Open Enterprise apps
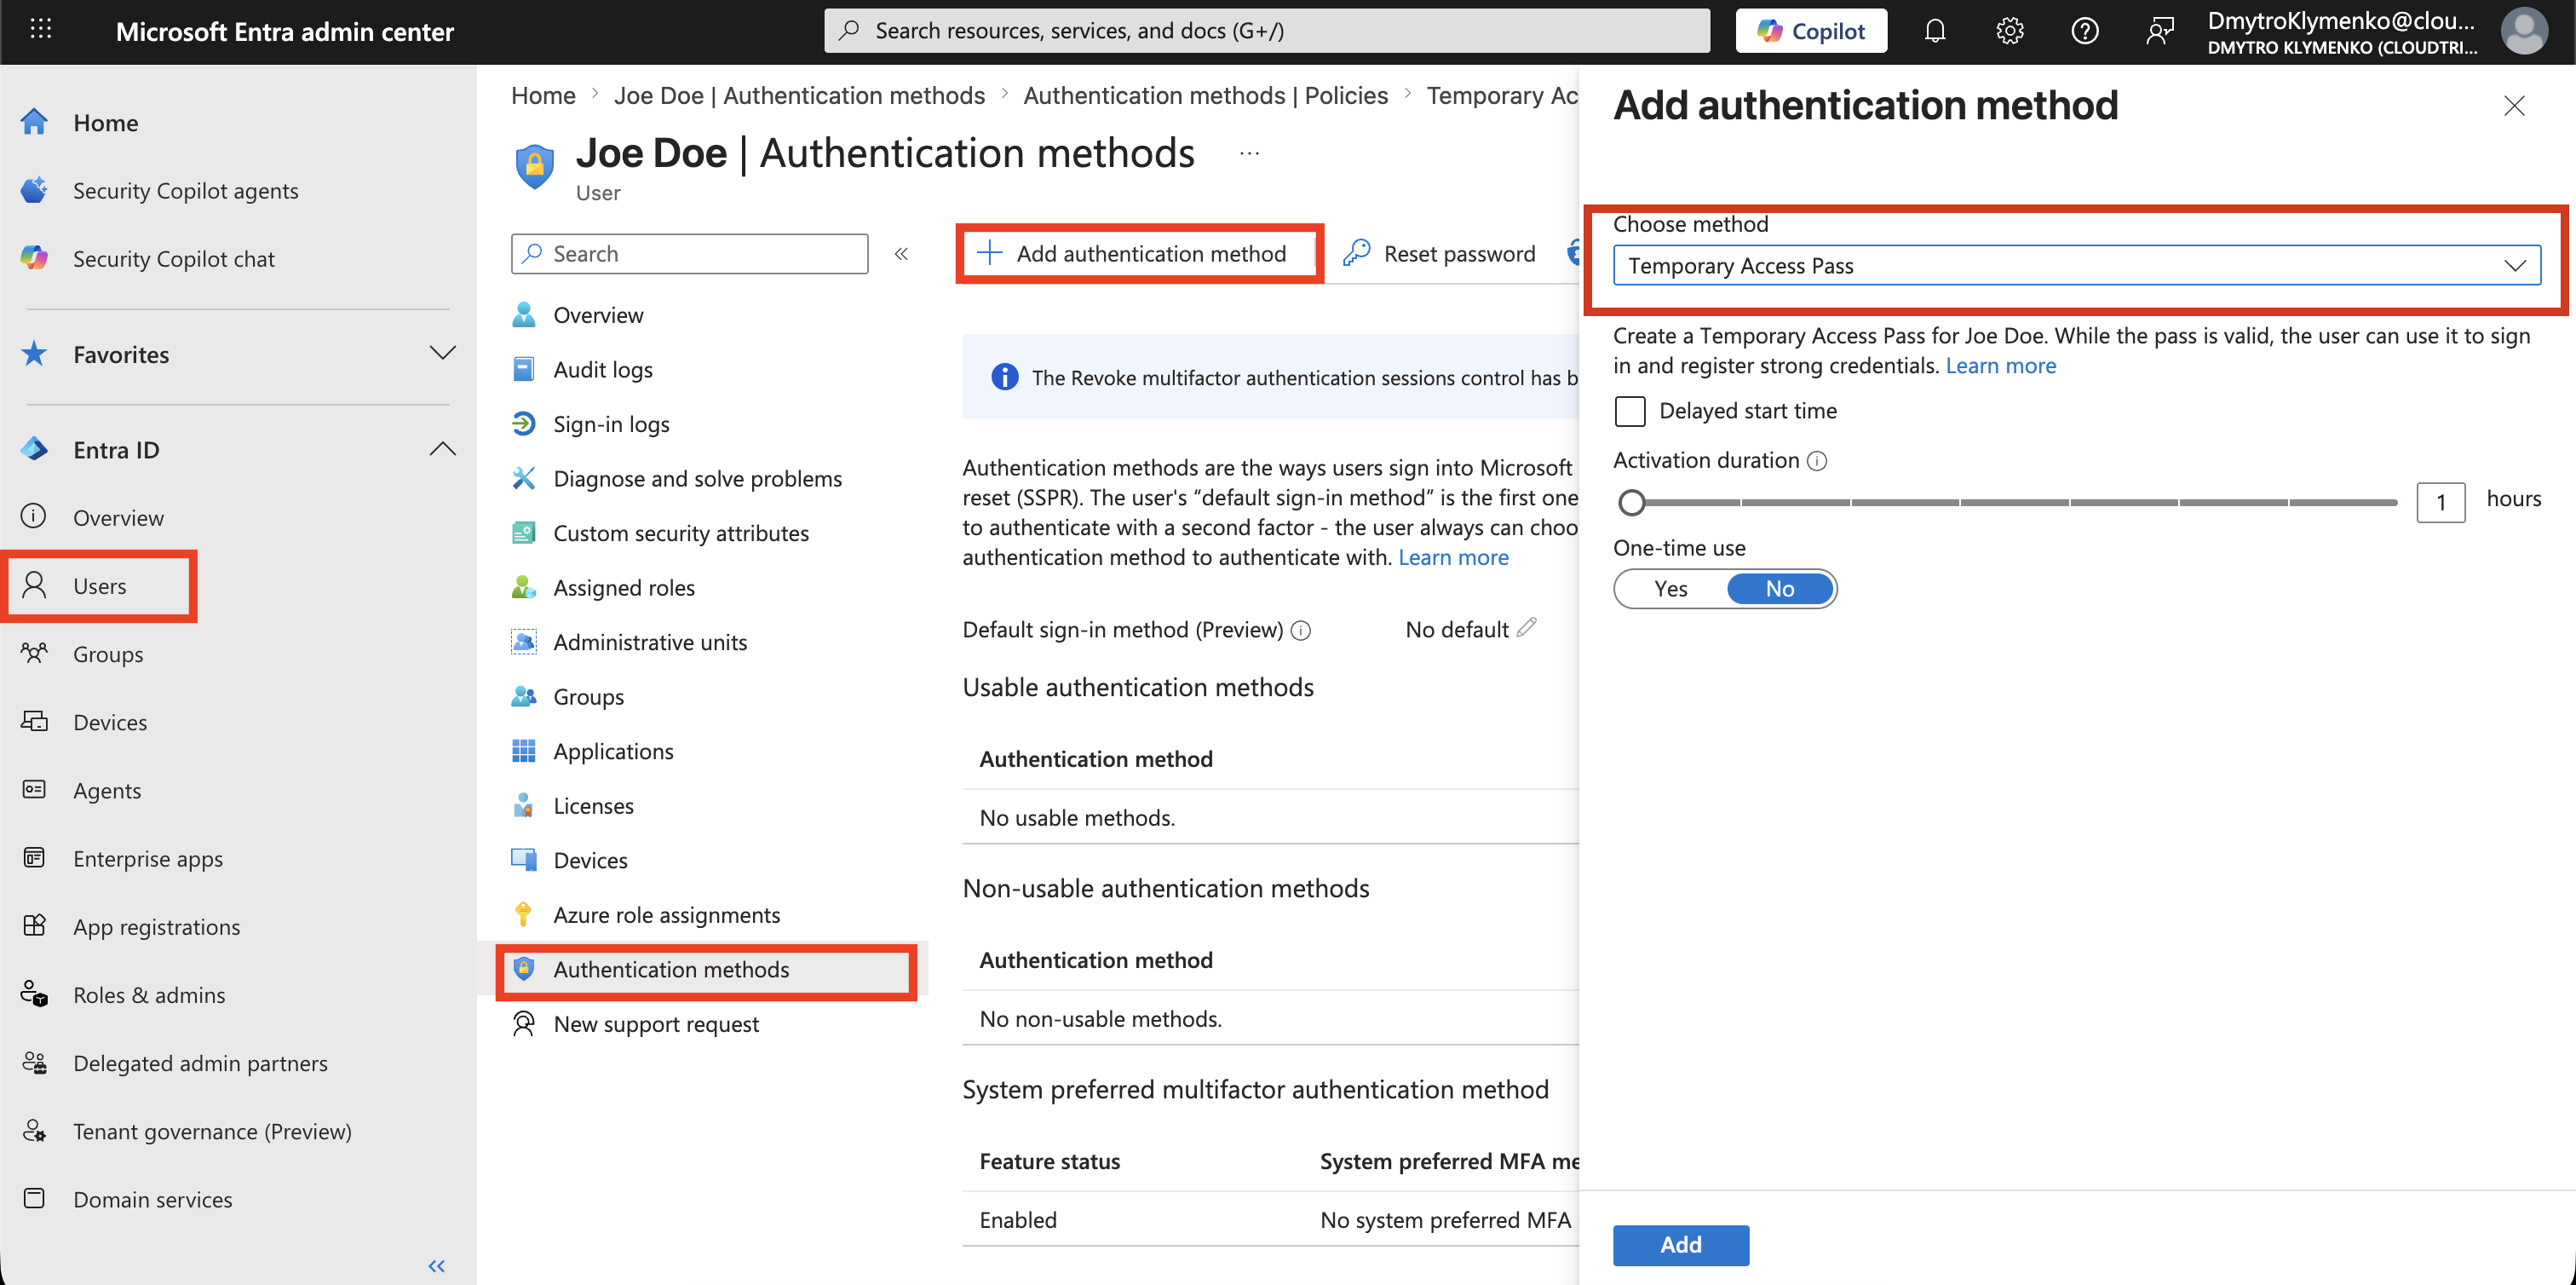The width and height of the screenshot is (2576, 1285). click(x=148, y=857)
